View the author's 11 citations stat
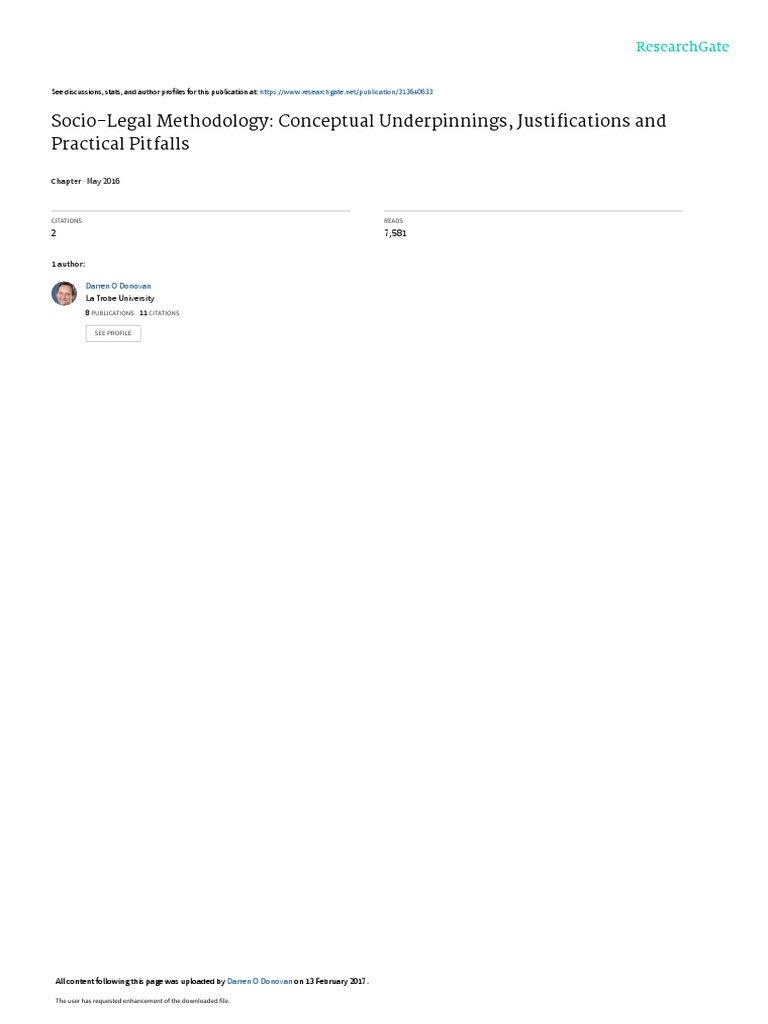 (159, 313)
